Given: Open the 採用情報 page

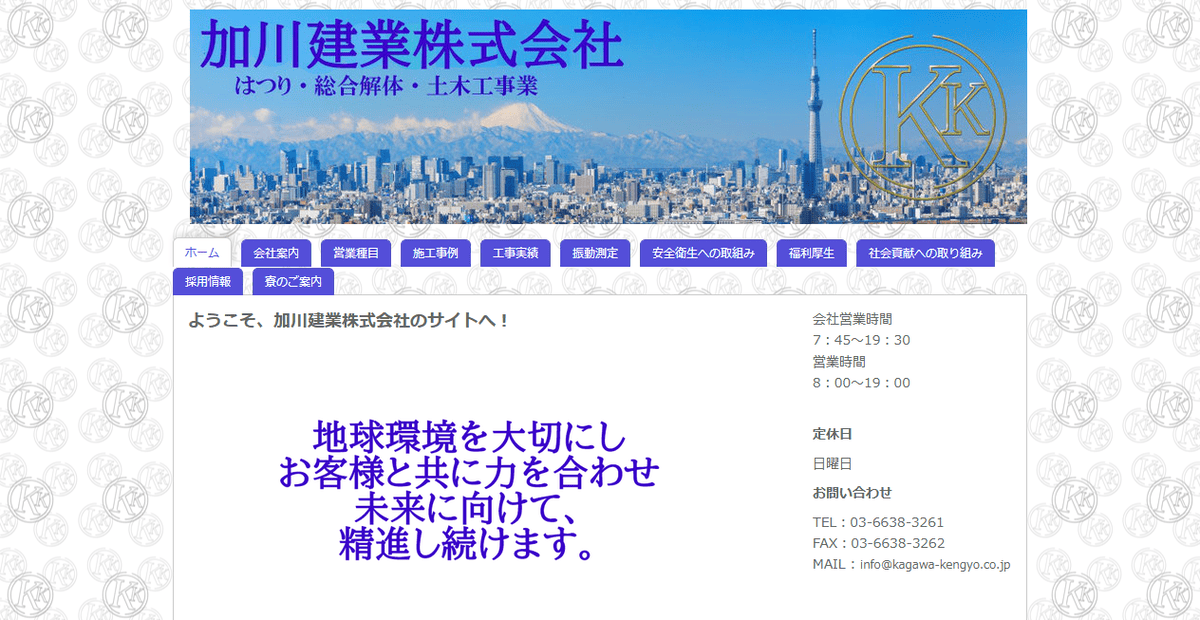Looking at the screenshot, I should click(x=210, y=281).
